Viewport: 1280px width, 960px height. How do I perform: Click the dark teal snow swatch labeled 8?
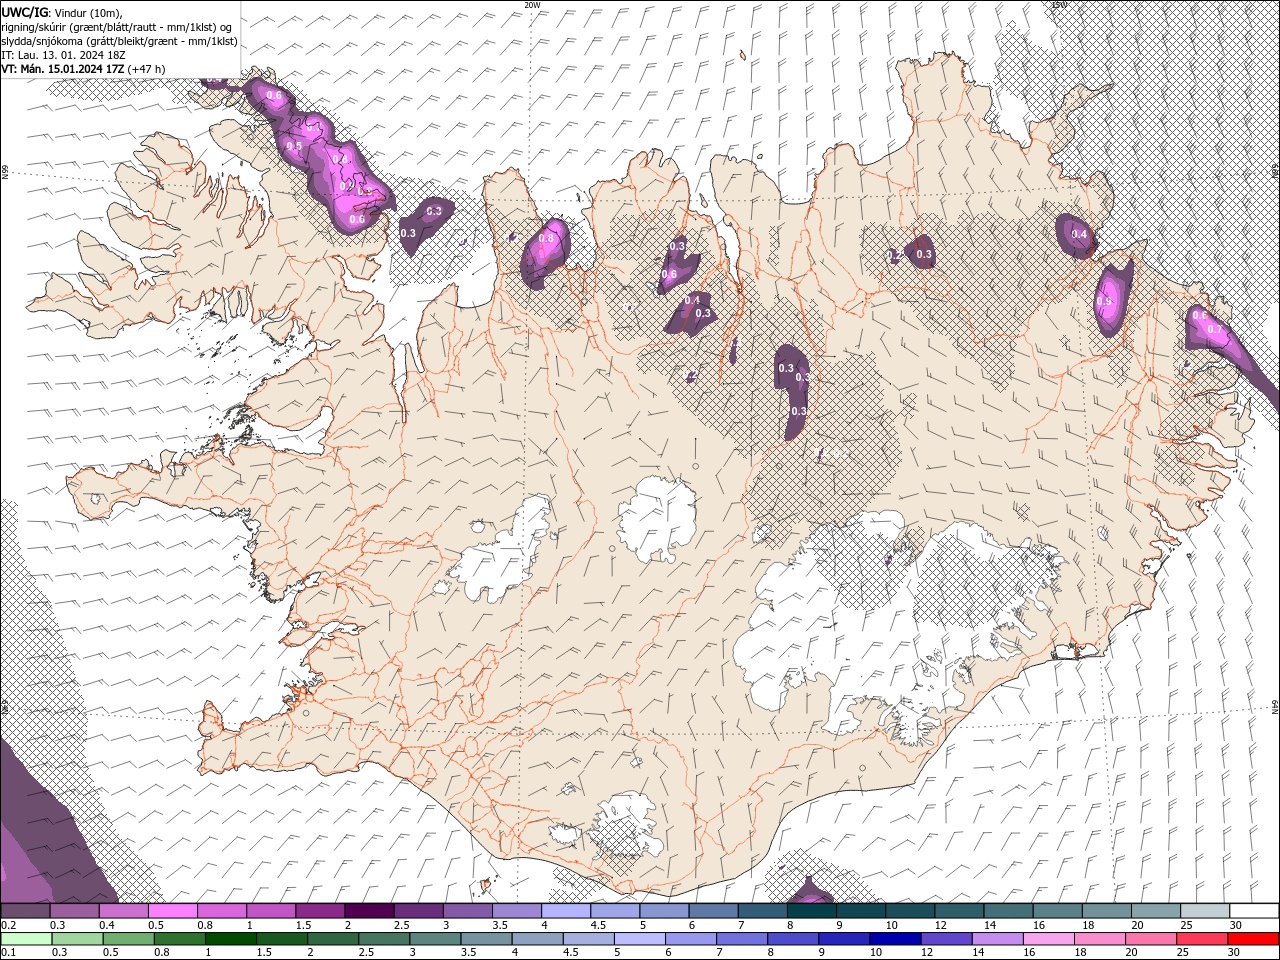tap(812, 911)
